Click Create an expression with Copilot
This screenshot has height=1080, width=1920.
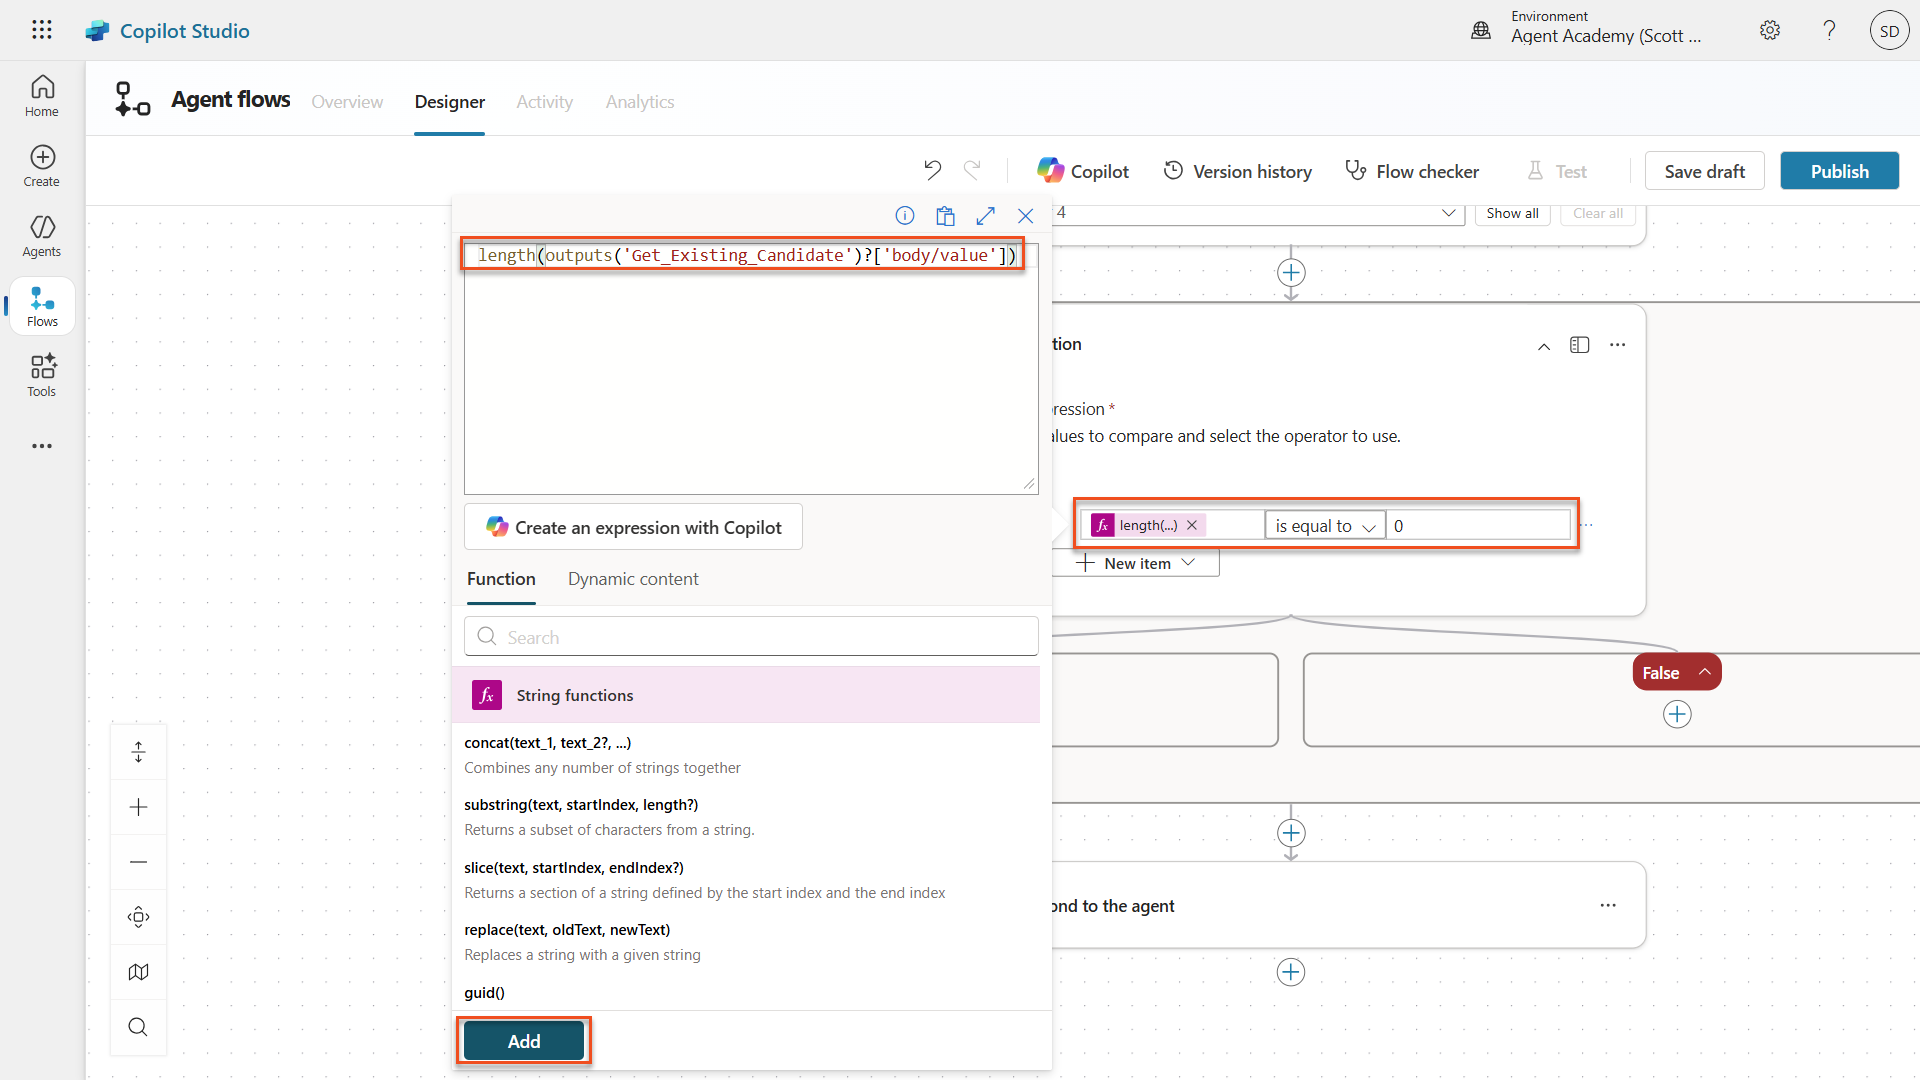click(x=633, y=527)
